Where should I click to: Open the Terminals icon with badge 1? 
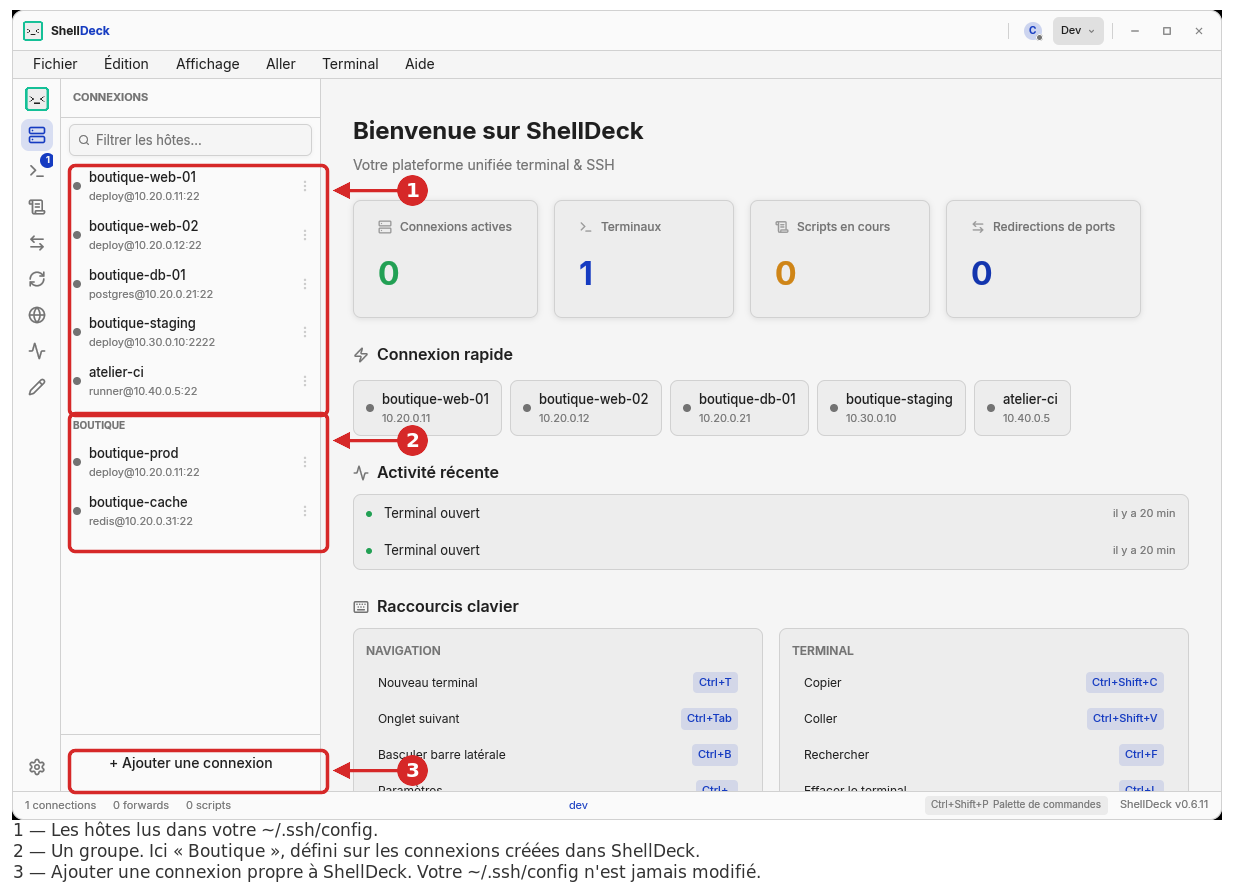click(x=37, y=171)
